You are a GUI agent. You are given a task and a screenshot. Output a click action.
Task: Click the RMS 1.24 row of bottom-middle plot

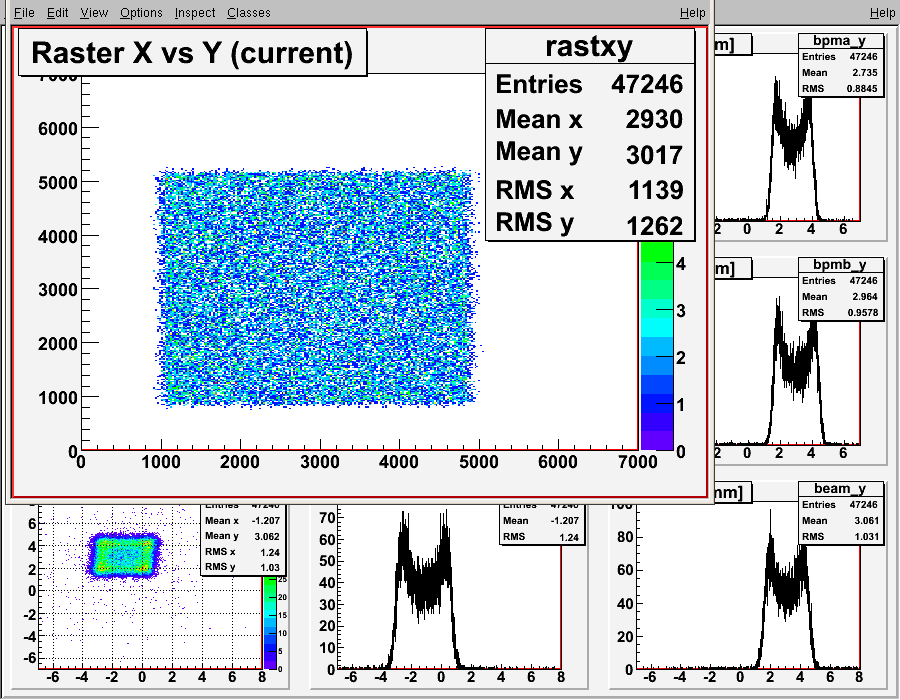(x=542, y=536)
